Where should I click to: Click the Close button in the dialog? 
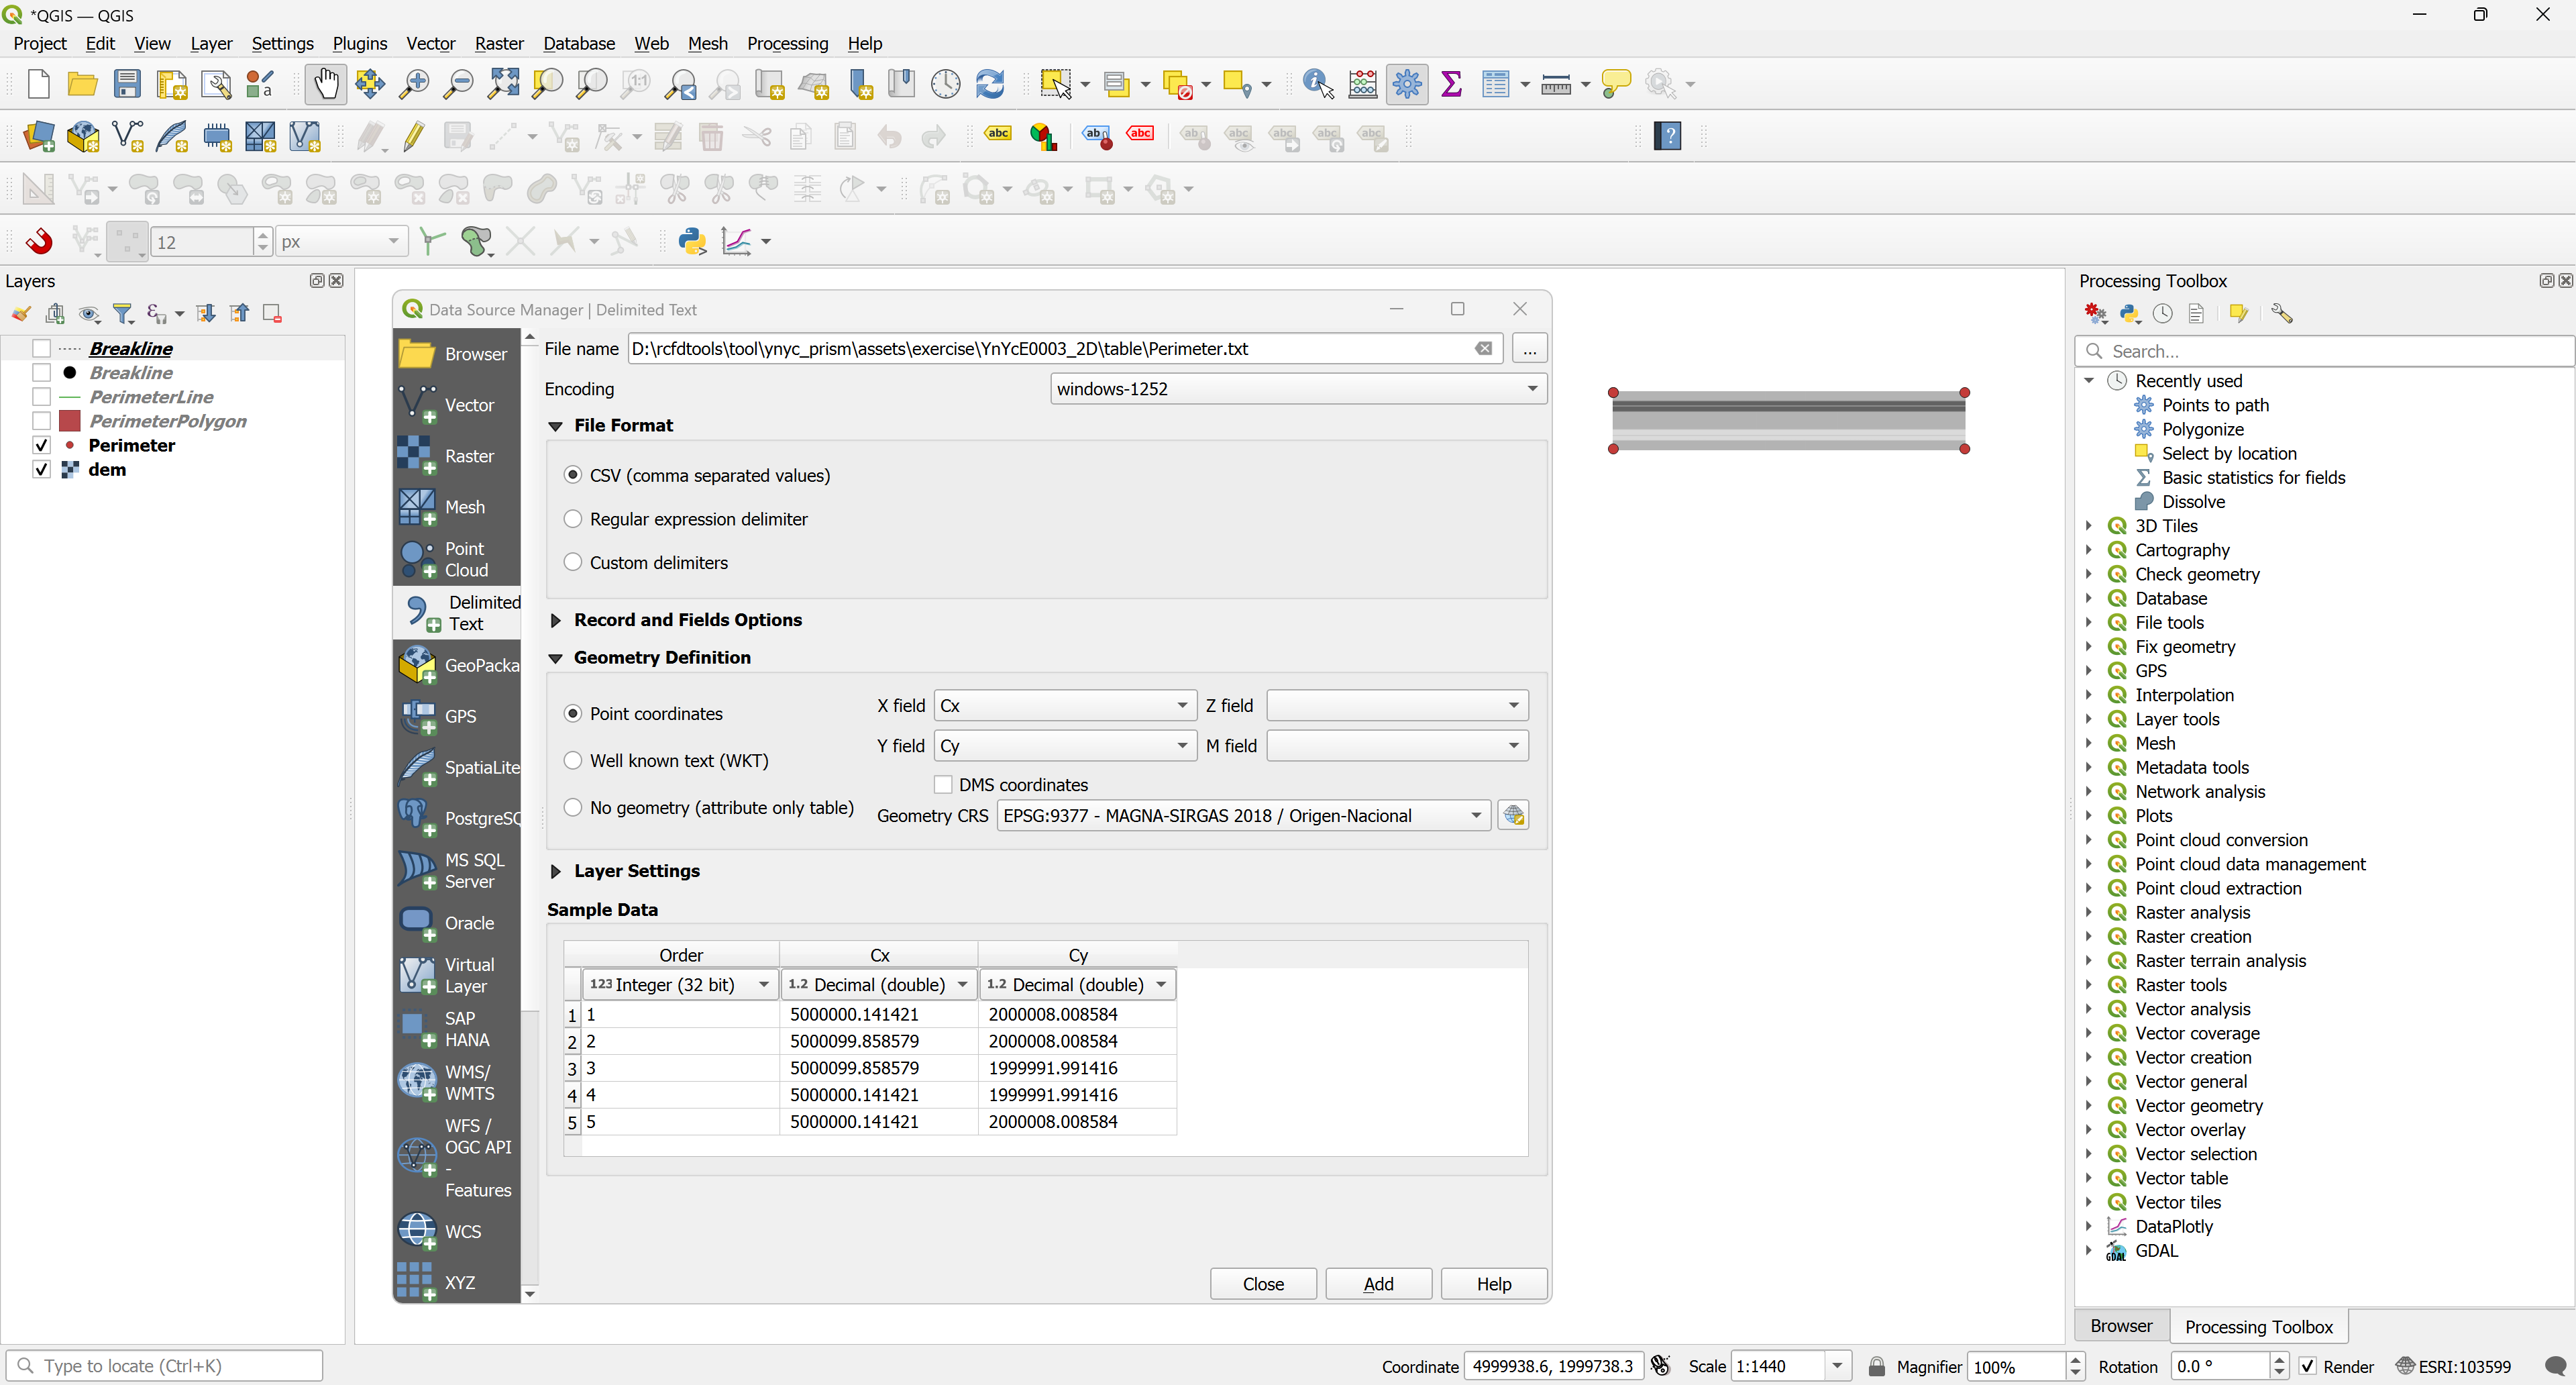pos(1263,1284)
